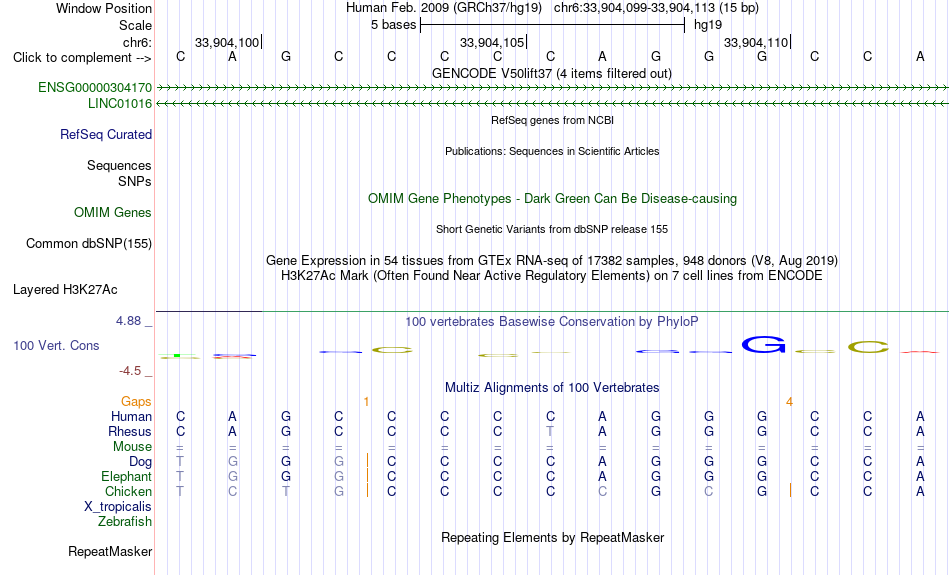
Task: Select the 100 Vert. Cons track label
Action: coord(56,345)
